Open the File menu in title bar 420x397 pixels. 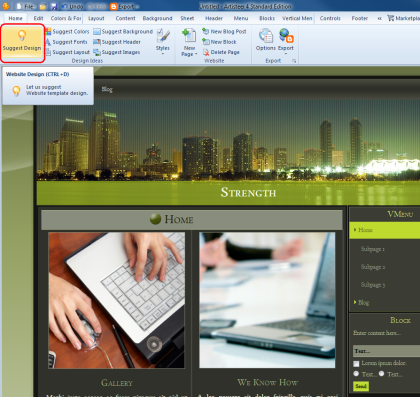pyautogui.click(x=26, y=6)
